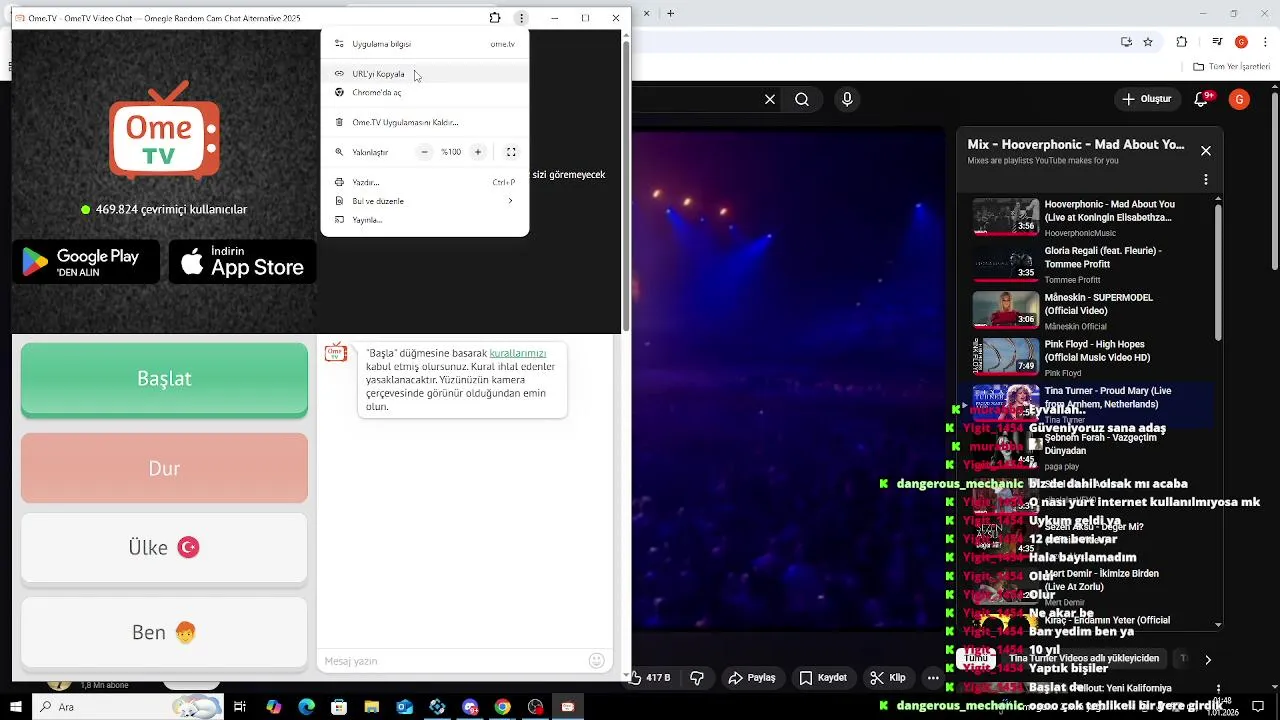Open a new tab in Chrome window
The image size is (1280, 720).
coord(670,14)
